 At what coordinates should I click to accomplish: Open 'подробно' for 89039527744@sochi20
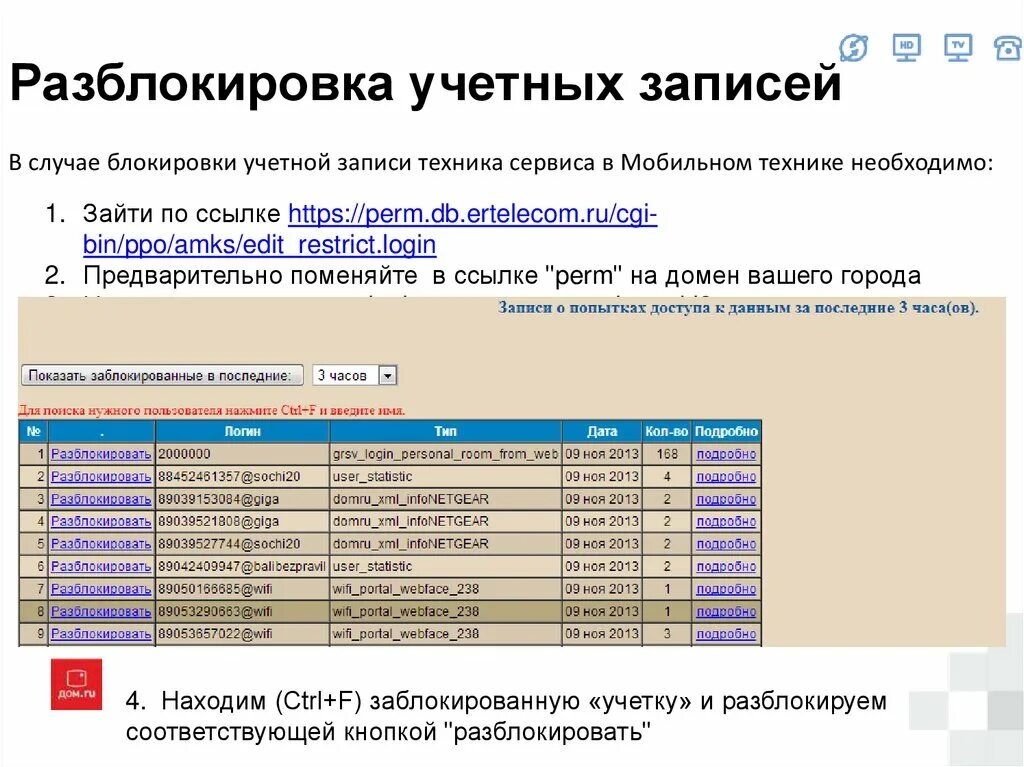(726, 544)
